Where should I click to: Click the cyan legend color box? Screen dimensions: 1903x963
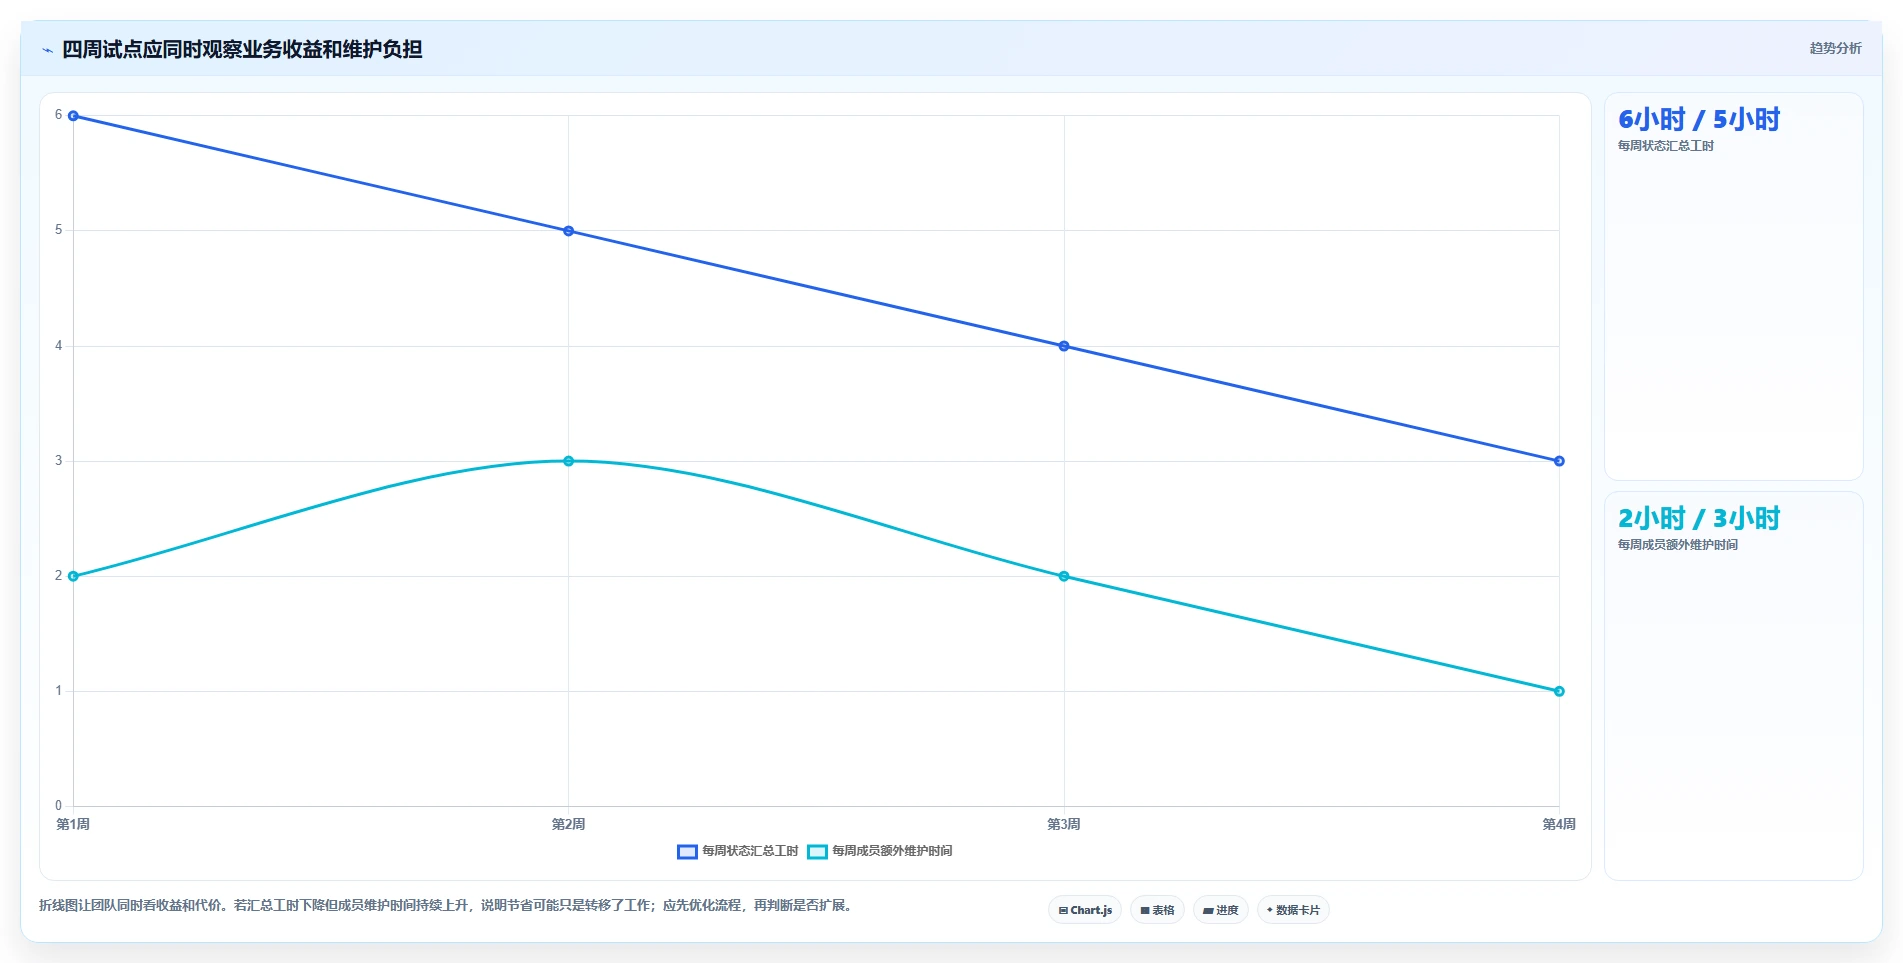817,852
